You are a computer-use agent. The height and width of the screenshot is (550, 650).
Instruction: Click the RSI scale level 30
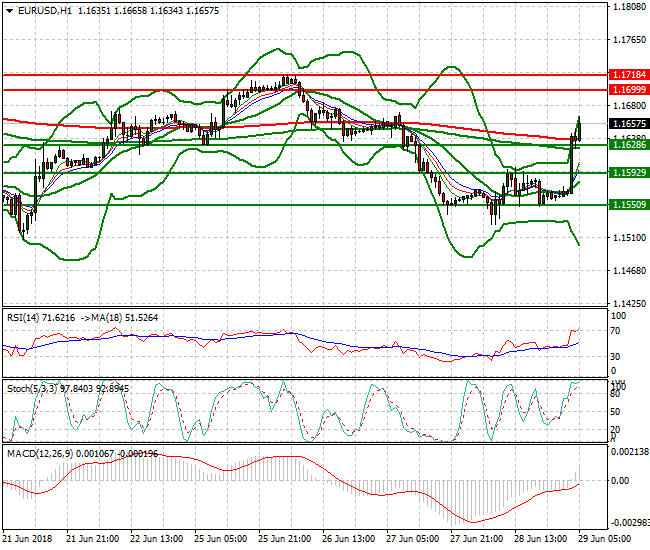coord(616,356)
